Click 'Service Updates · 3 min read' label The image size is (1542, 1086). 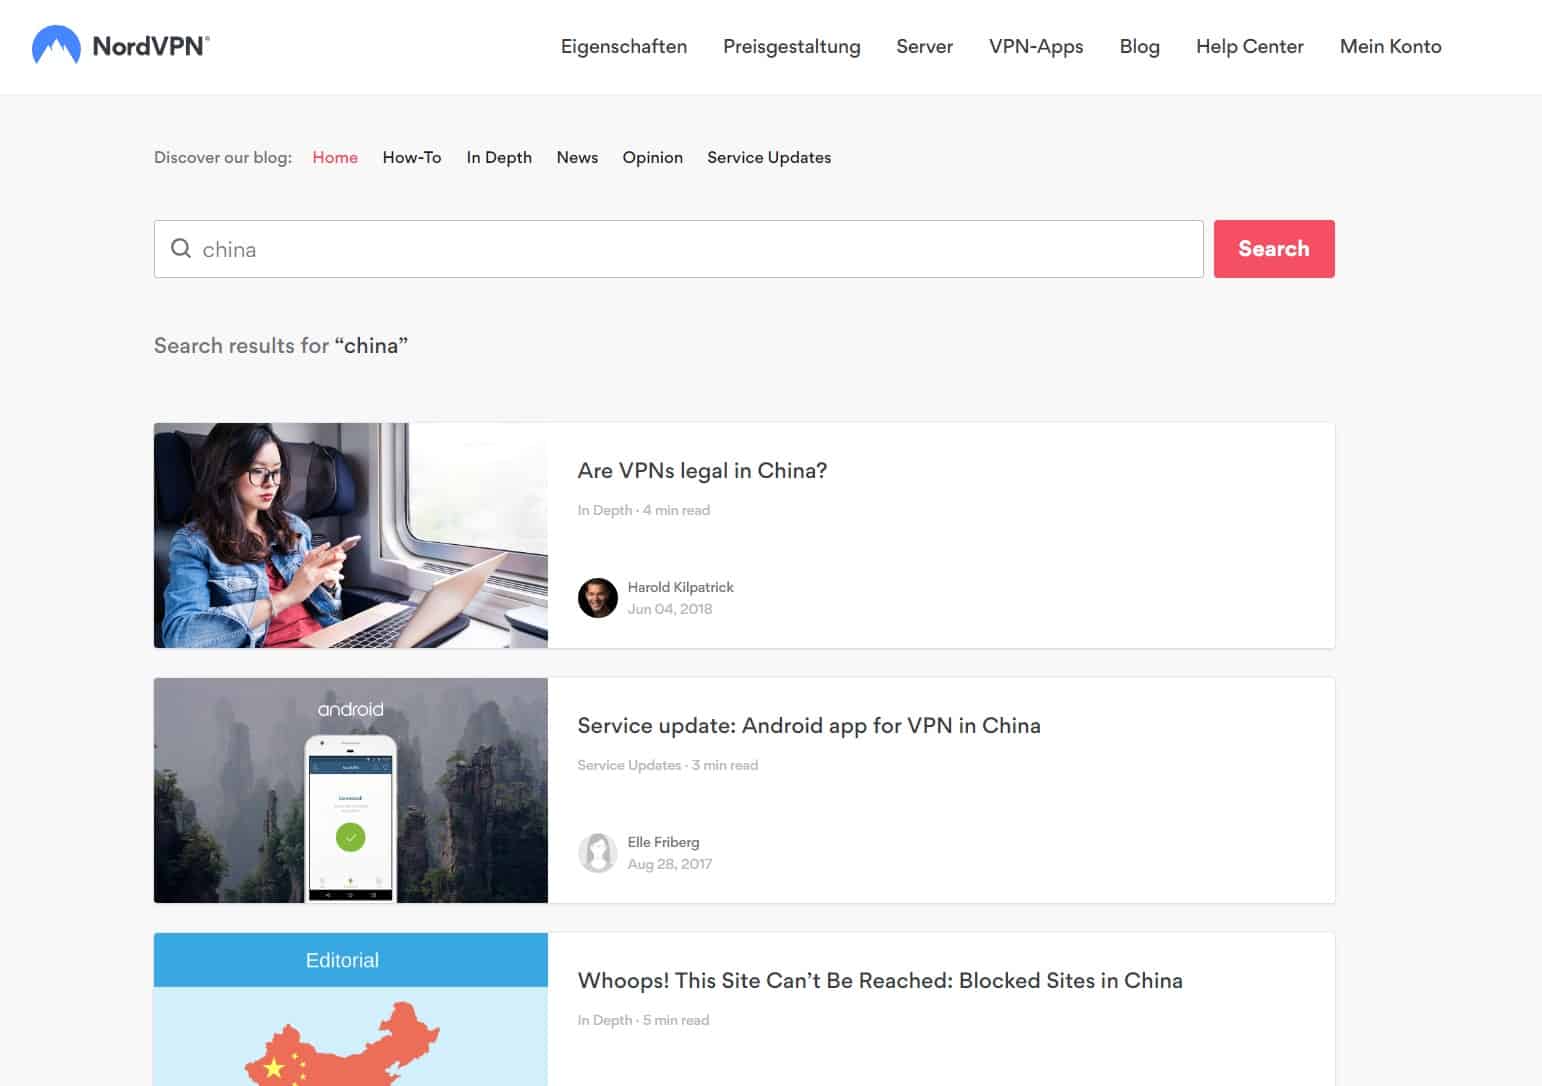click(x=668, y=765)
